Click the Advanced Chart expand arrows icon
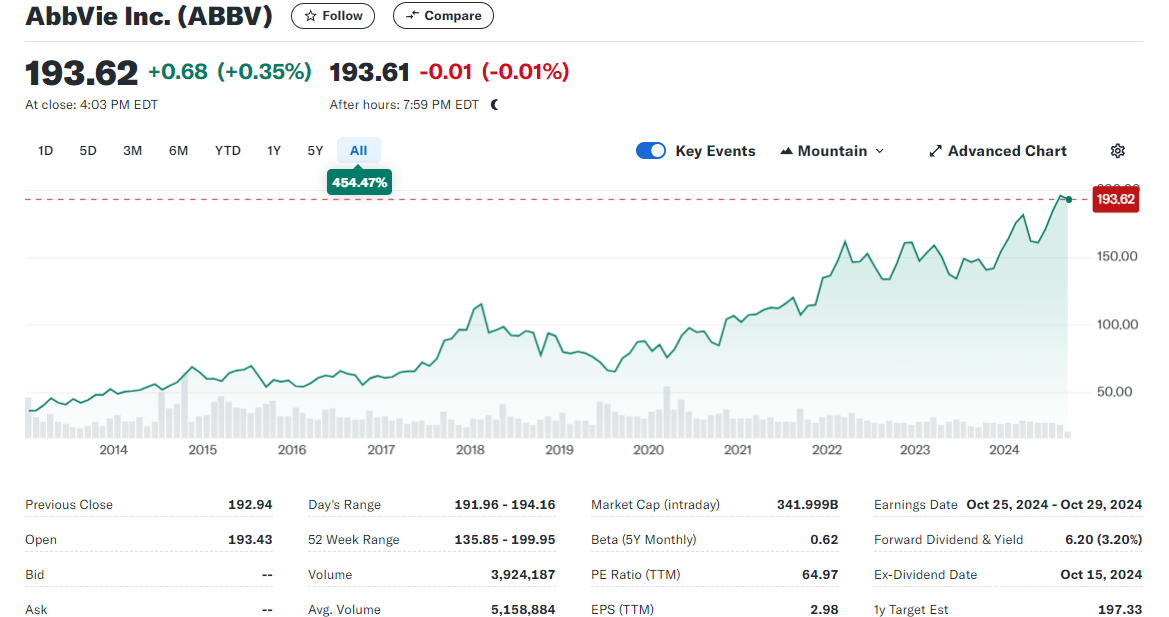The height and width of the screenshot is (617, 1169). 935,151
